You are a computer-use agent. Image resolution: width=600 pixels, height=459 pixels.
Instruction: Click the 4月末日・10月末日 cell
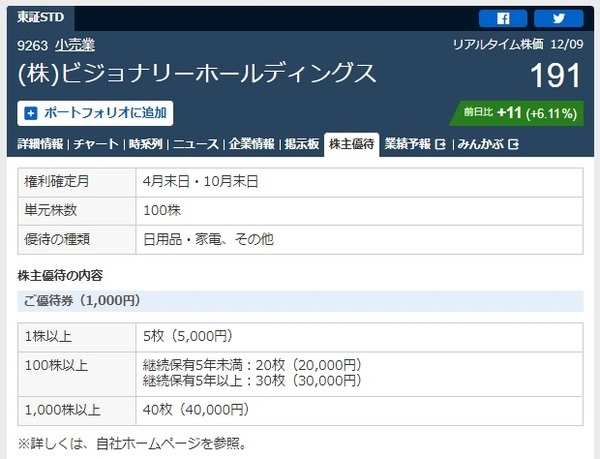tap(359, 182)
